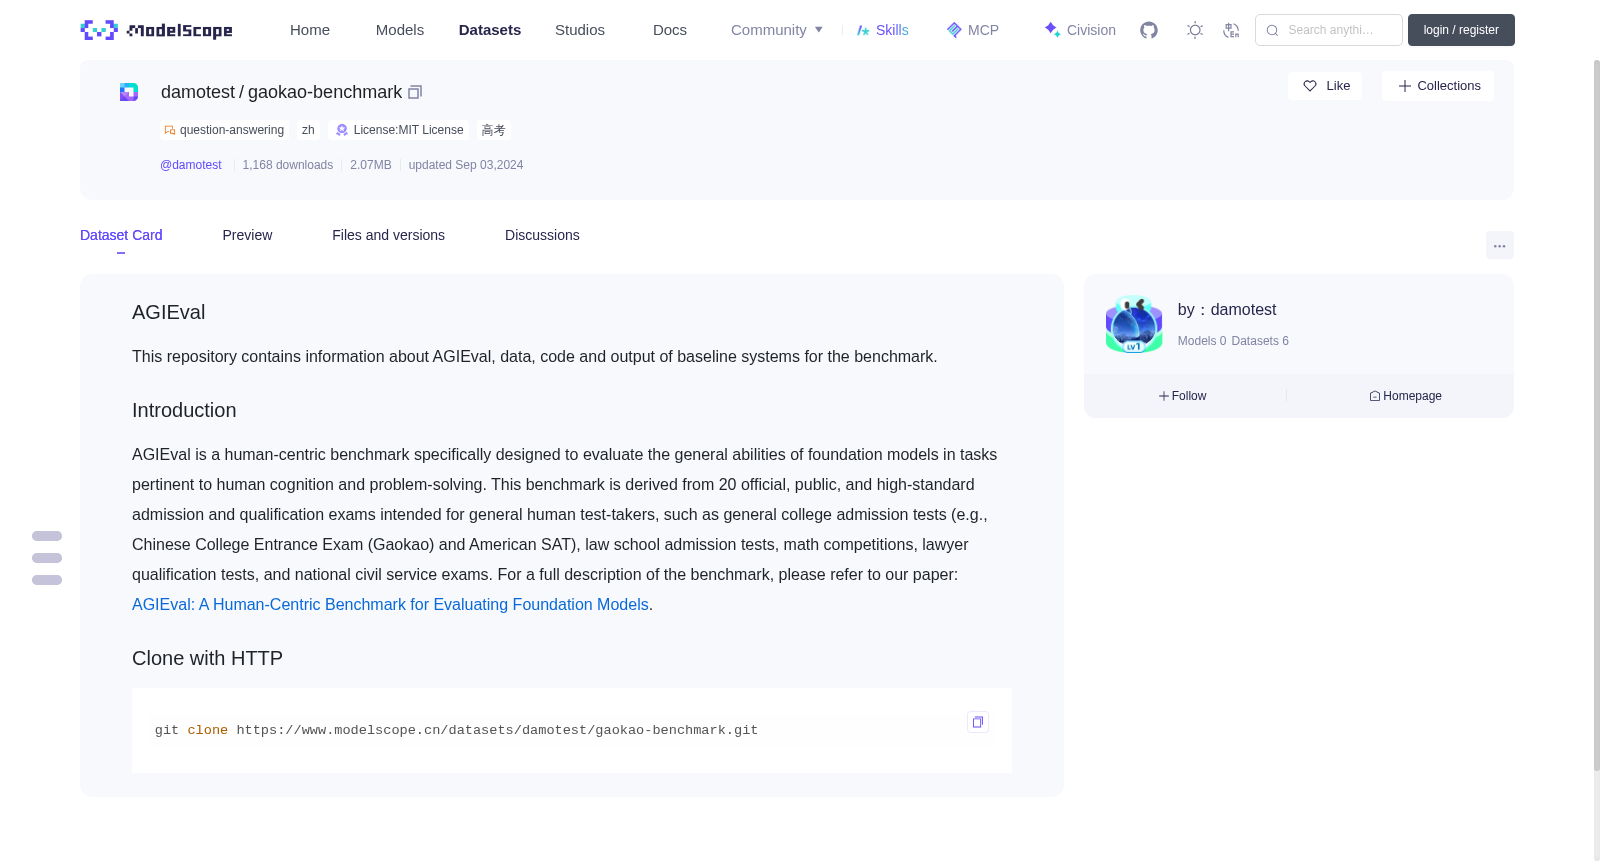This screenshot has width=1600, height=861.
Task: Click the page vertical scrollbar
Action: (x=1597, y=415)
